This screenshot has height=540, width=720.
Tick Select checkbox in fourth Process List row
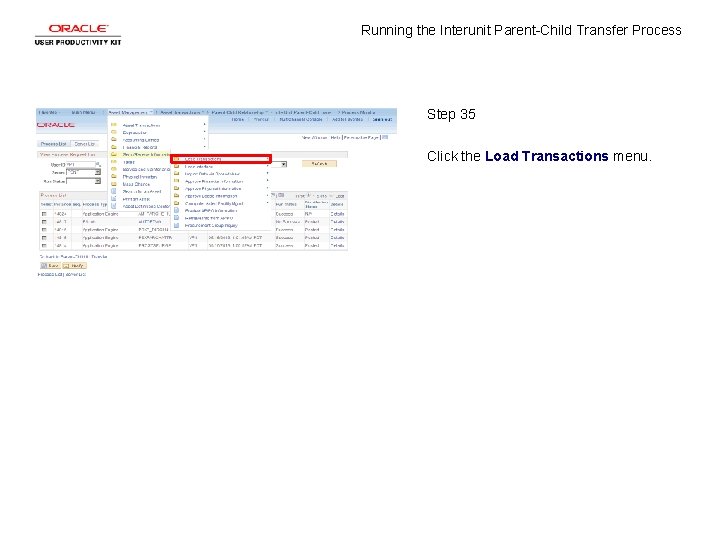tap(44, 238)
